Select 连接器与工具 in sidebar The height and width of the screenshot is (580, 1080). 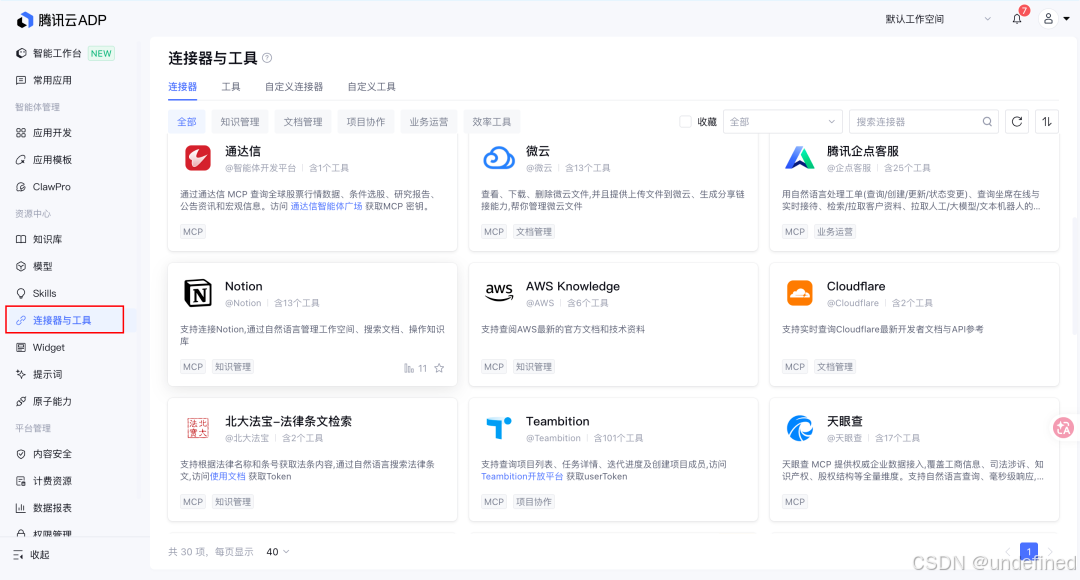(x=65, y=320)
